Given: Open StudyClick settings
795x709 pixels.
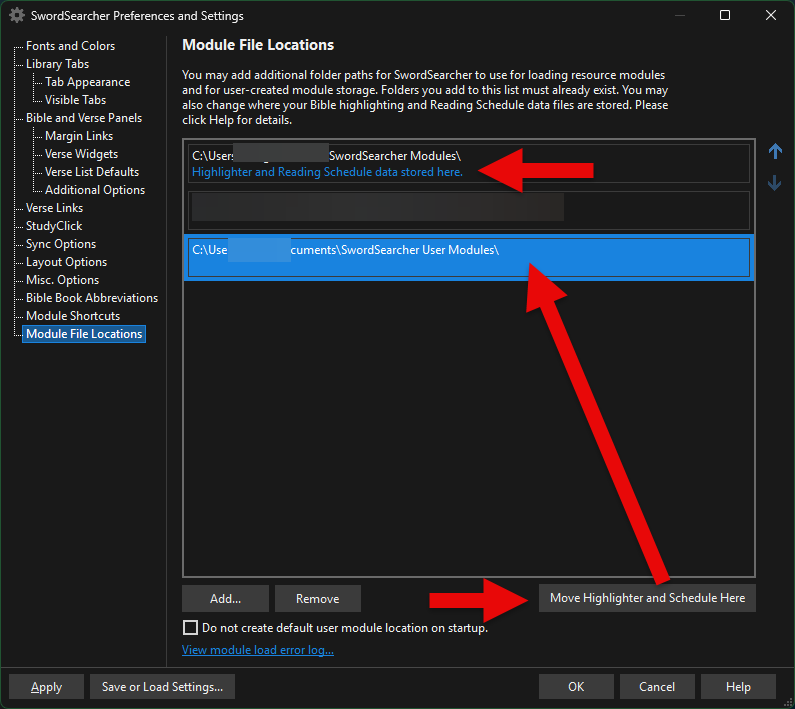Looking at the screenshot, I should [x=54, y=226].
